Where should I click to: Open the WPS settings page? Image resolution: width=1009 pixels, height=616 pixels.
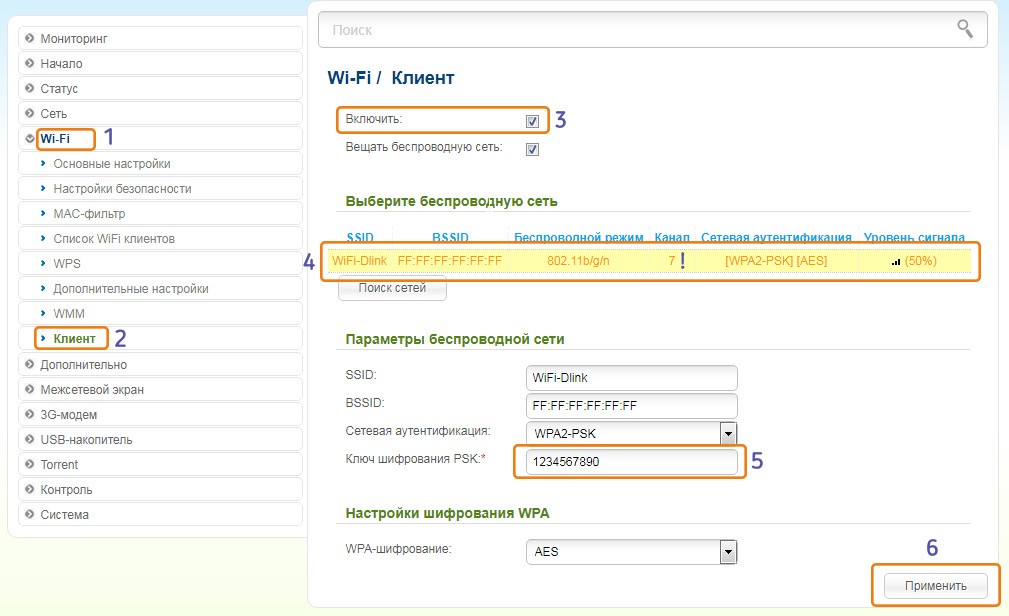tap(160, 263)
